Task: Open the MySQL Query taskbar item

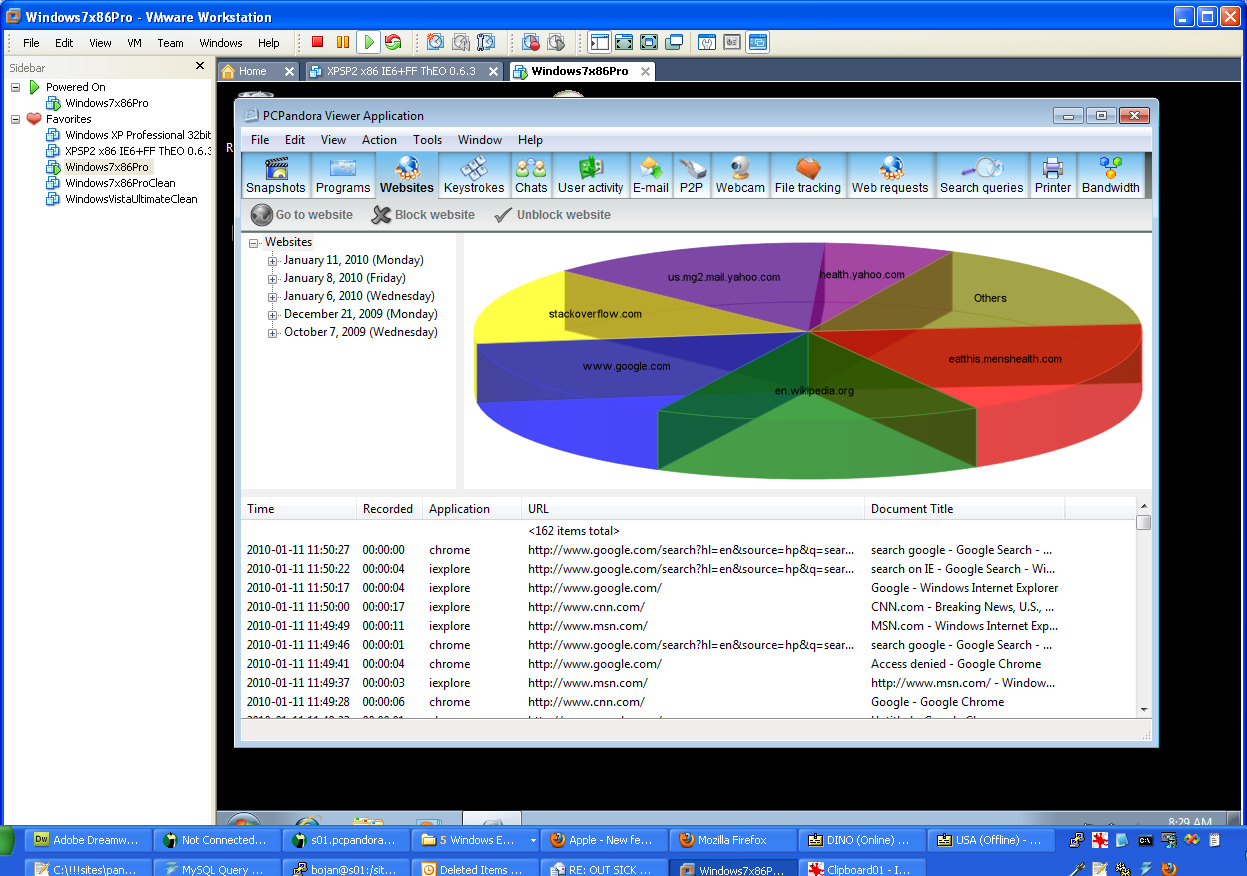Action: [x=216, y=869]
